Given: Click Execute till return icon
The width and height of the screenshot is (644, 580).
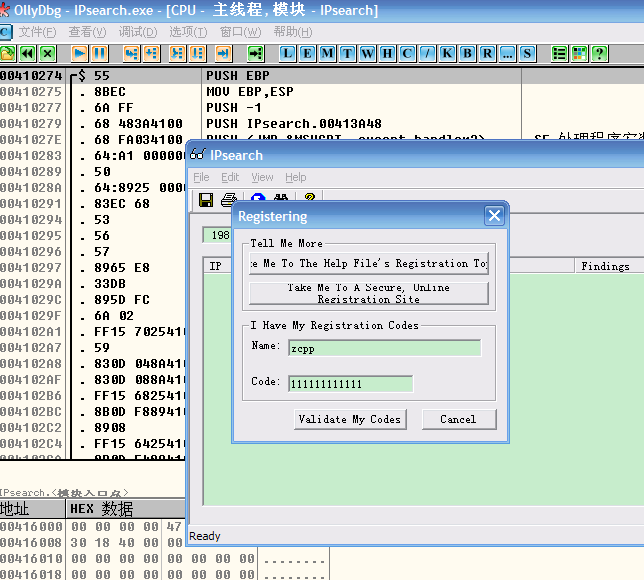Looking at the screenshot, I should (x=223, y=54).
